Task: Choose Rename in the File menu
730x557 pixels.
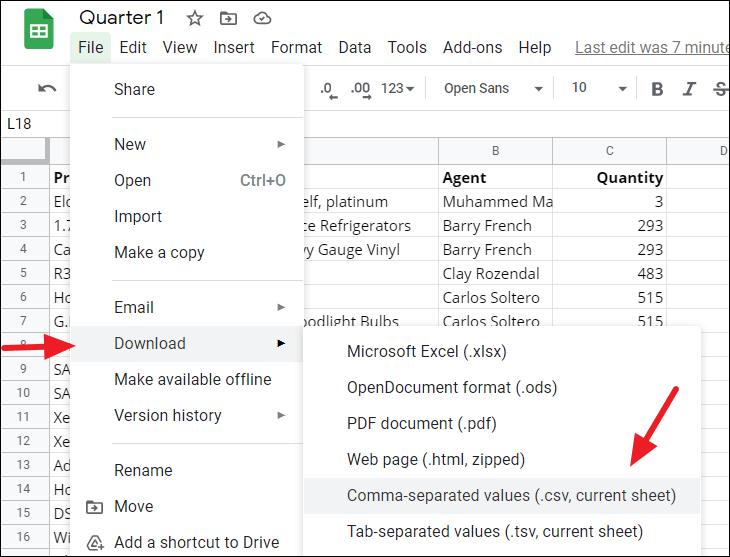Action: point(187,470)
